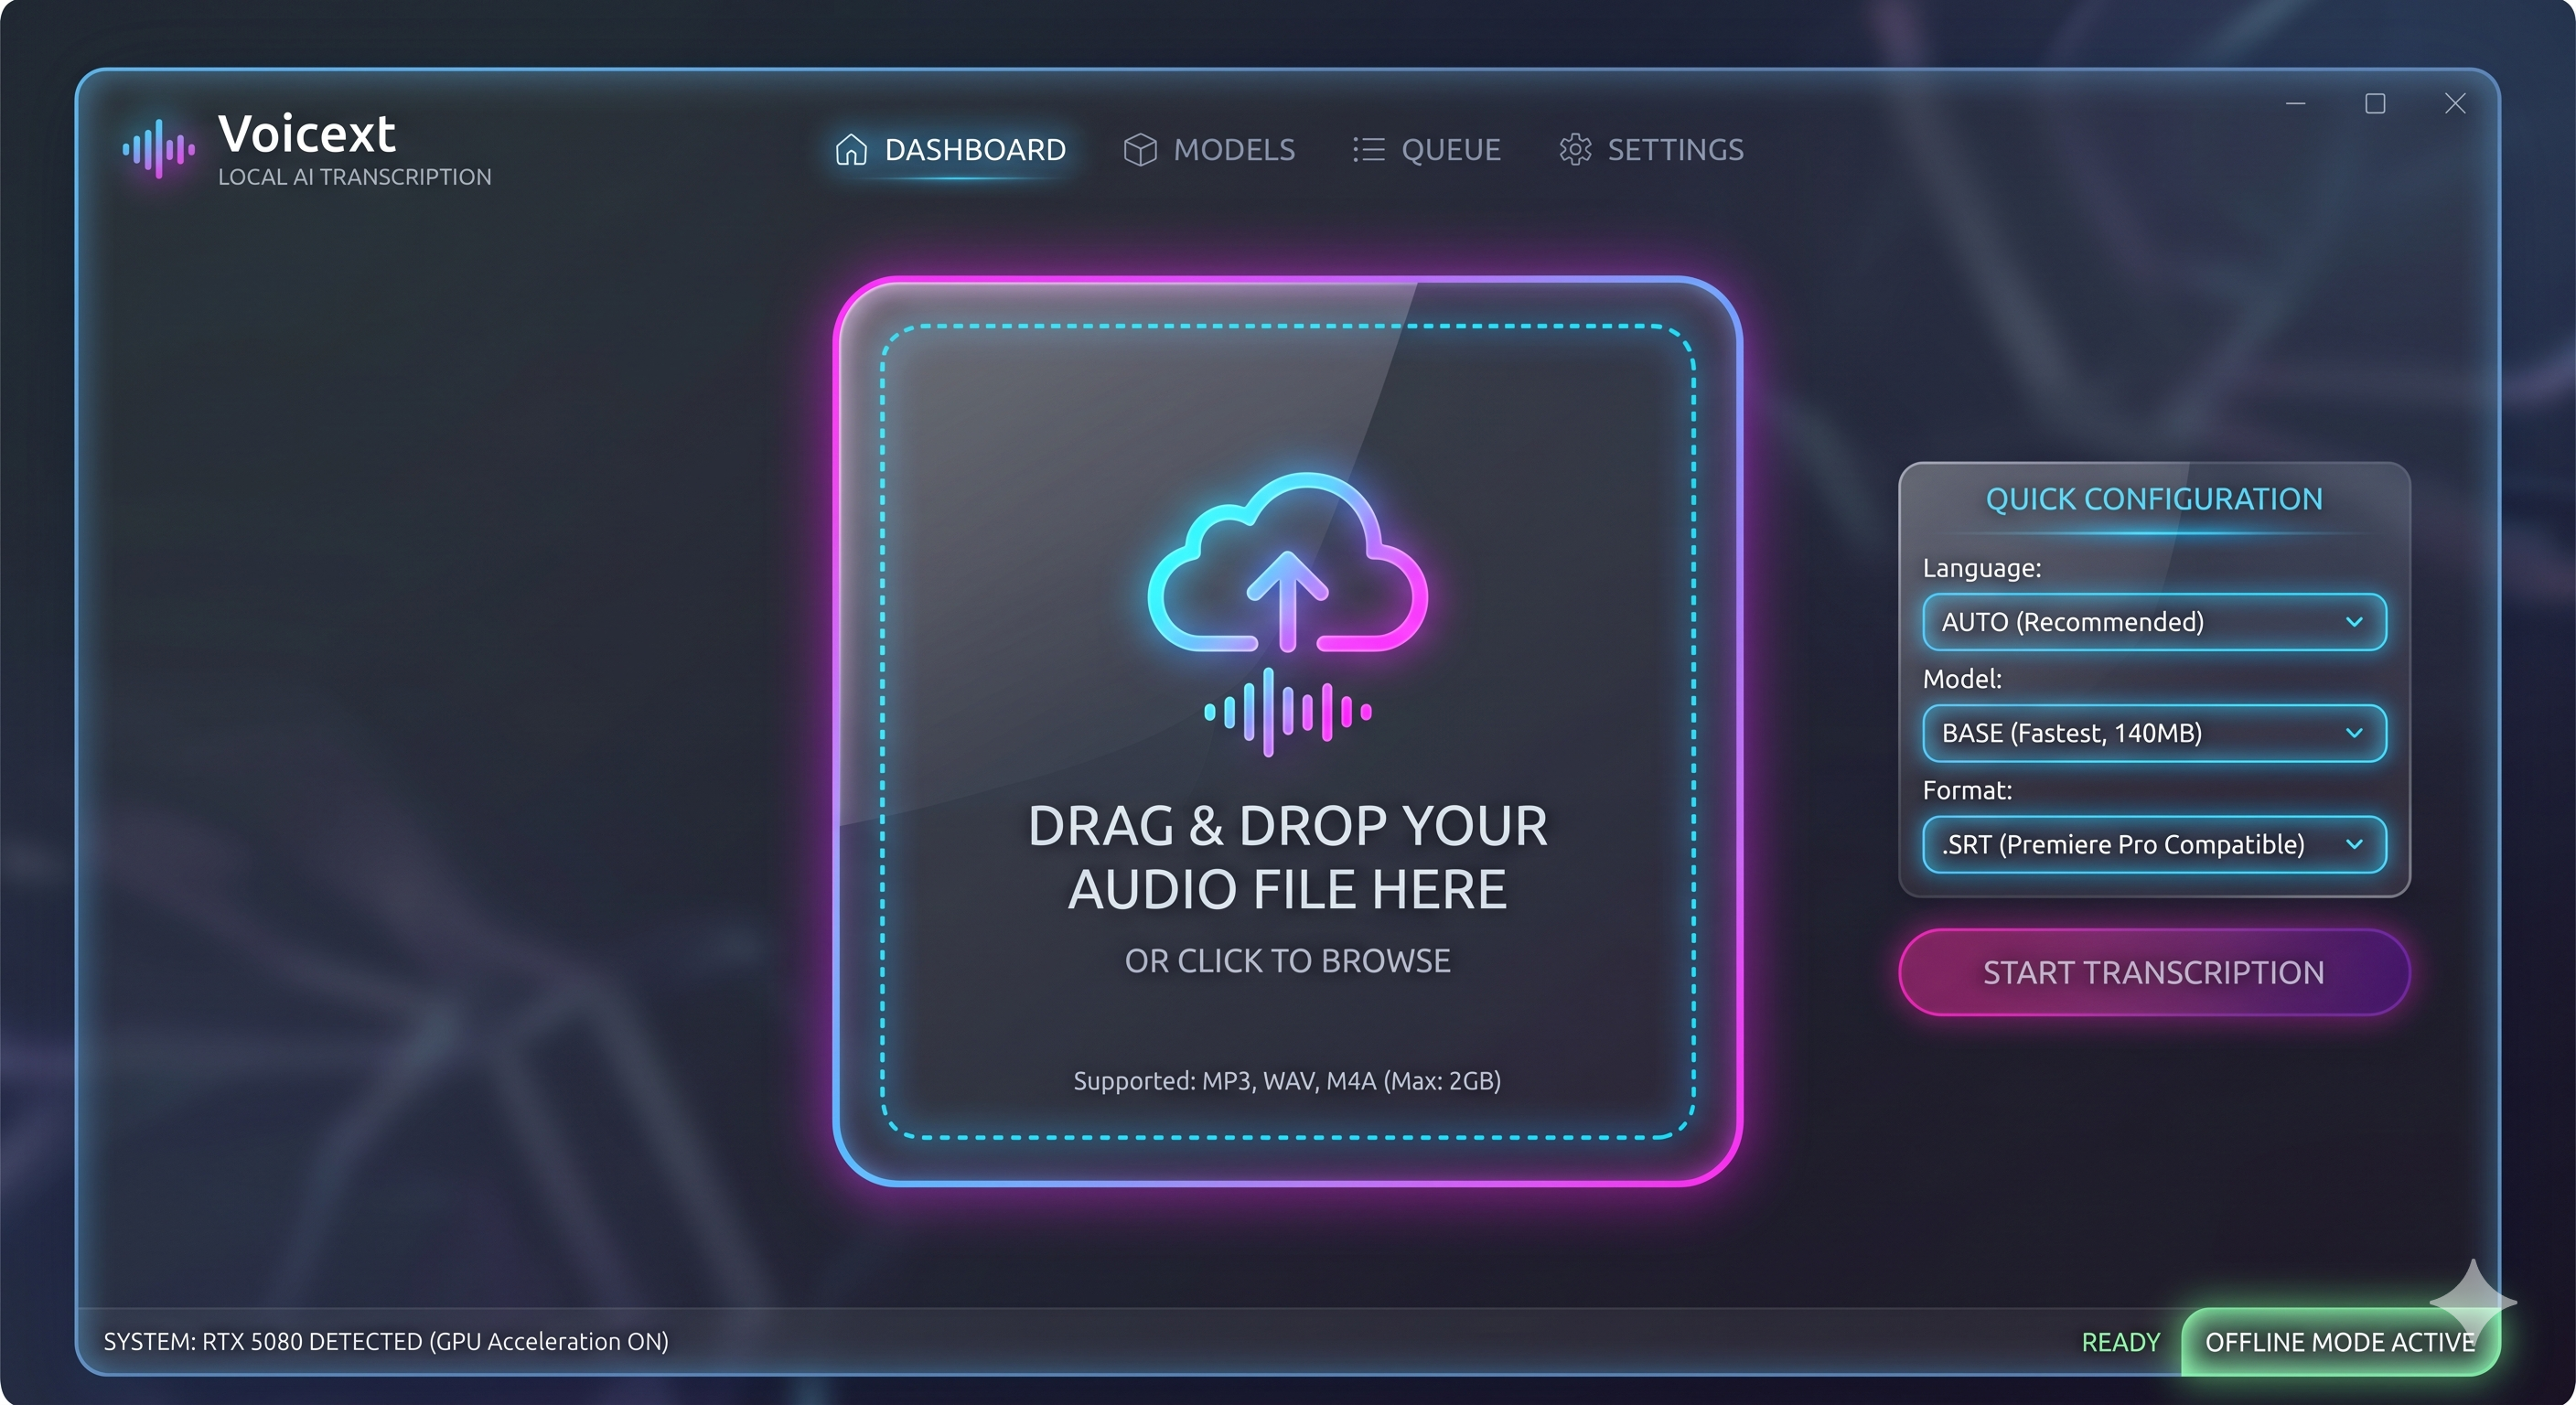Click OR CLICK TO BROWSE text
Image resolution: width=2576 pixels, height=1405 pixels.
[1288, 961]
